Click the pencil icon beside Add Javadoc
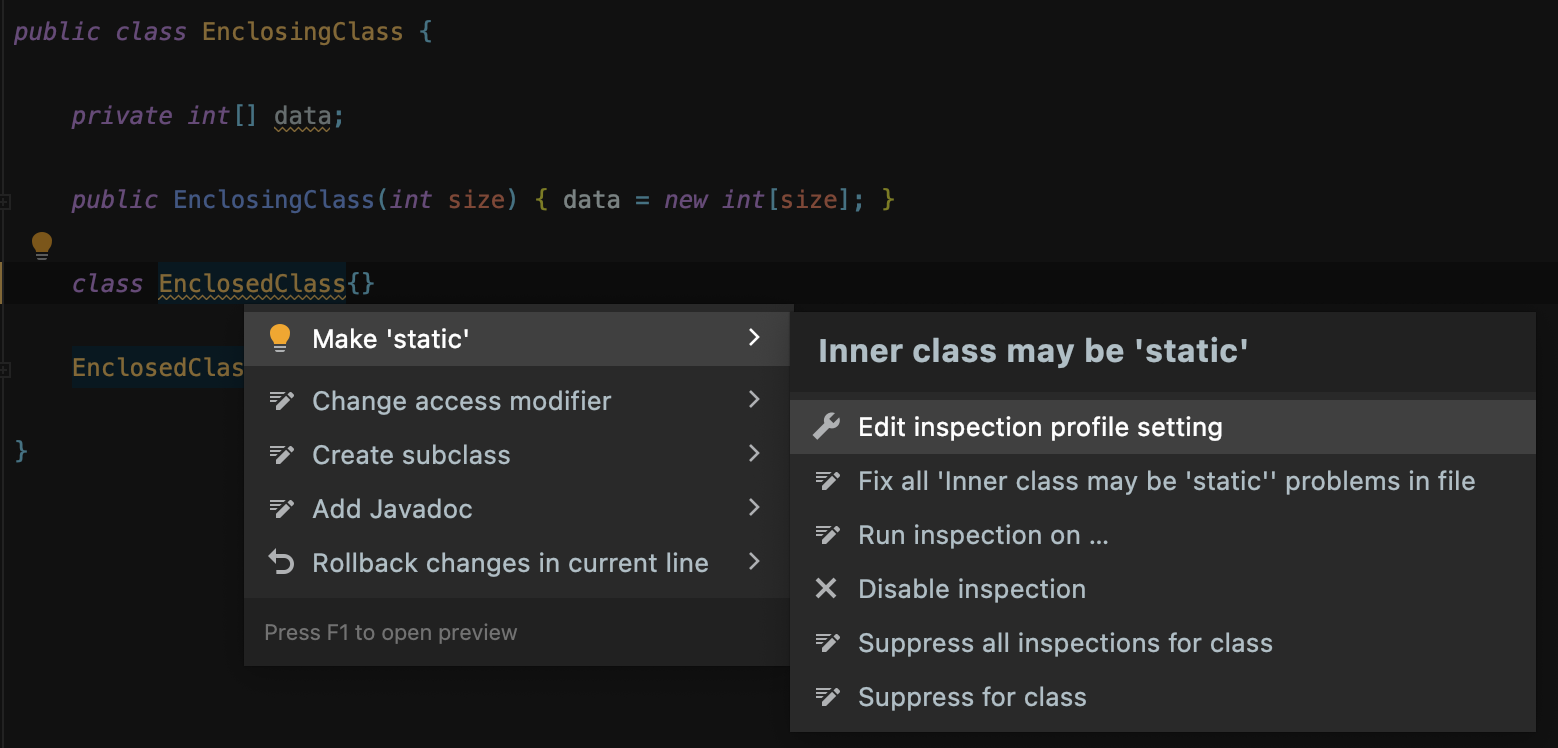Image resolution: width=1558 pixels, height=748 pixels. point(282,509)
